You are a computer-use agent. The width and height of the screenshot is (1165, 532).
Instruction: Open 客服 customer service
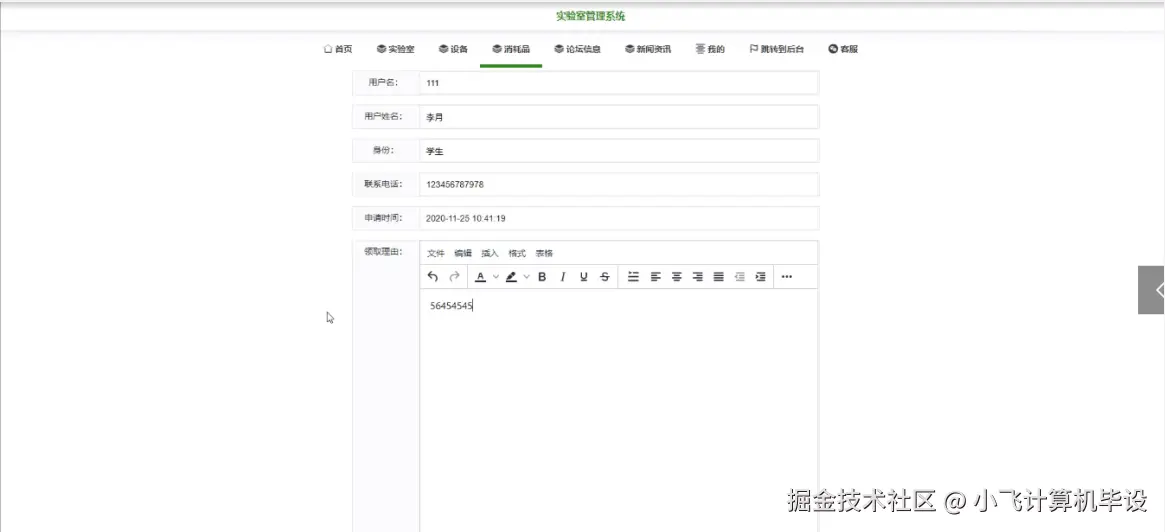tap(843, 49)
